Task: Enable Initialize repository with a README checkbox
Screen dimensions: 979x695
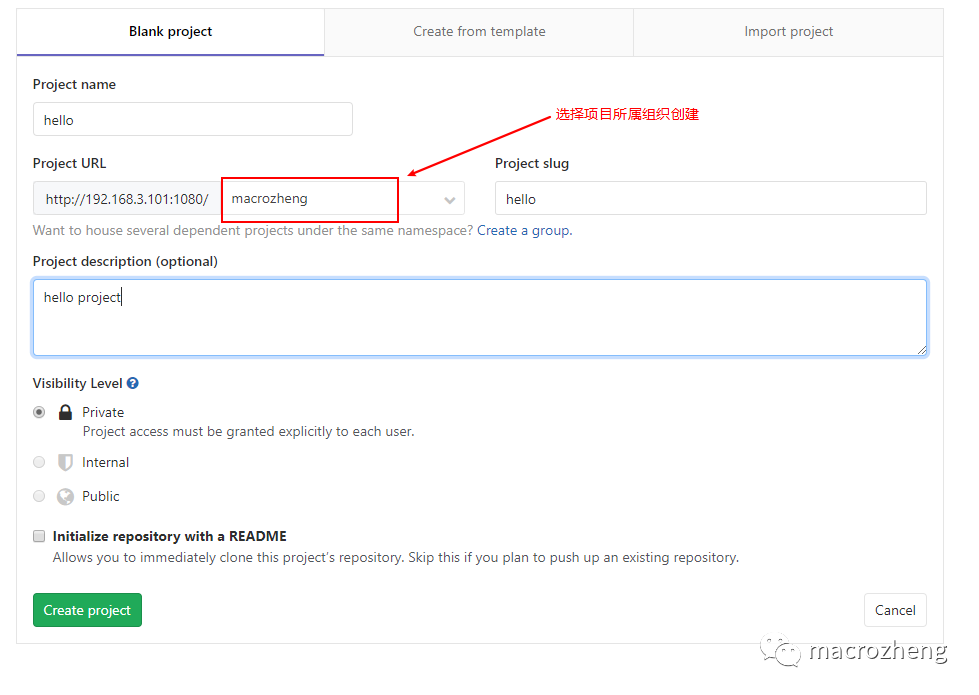Action: tap(39, 536)
